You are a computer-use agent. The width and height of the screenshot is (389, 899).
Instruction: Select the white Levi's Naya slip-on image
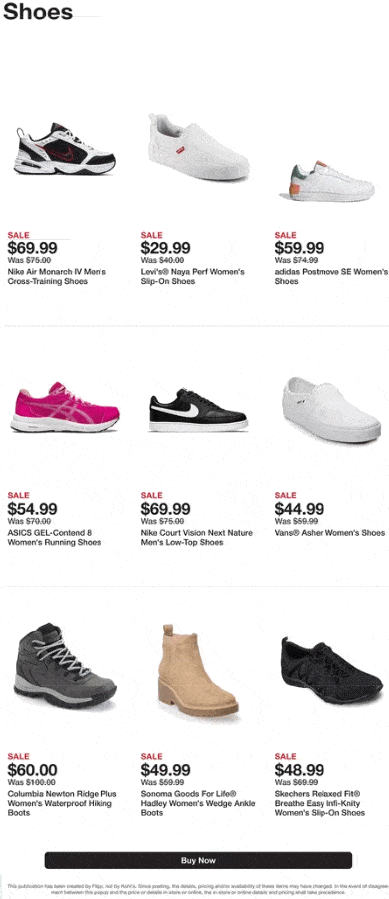pos(199,146)
